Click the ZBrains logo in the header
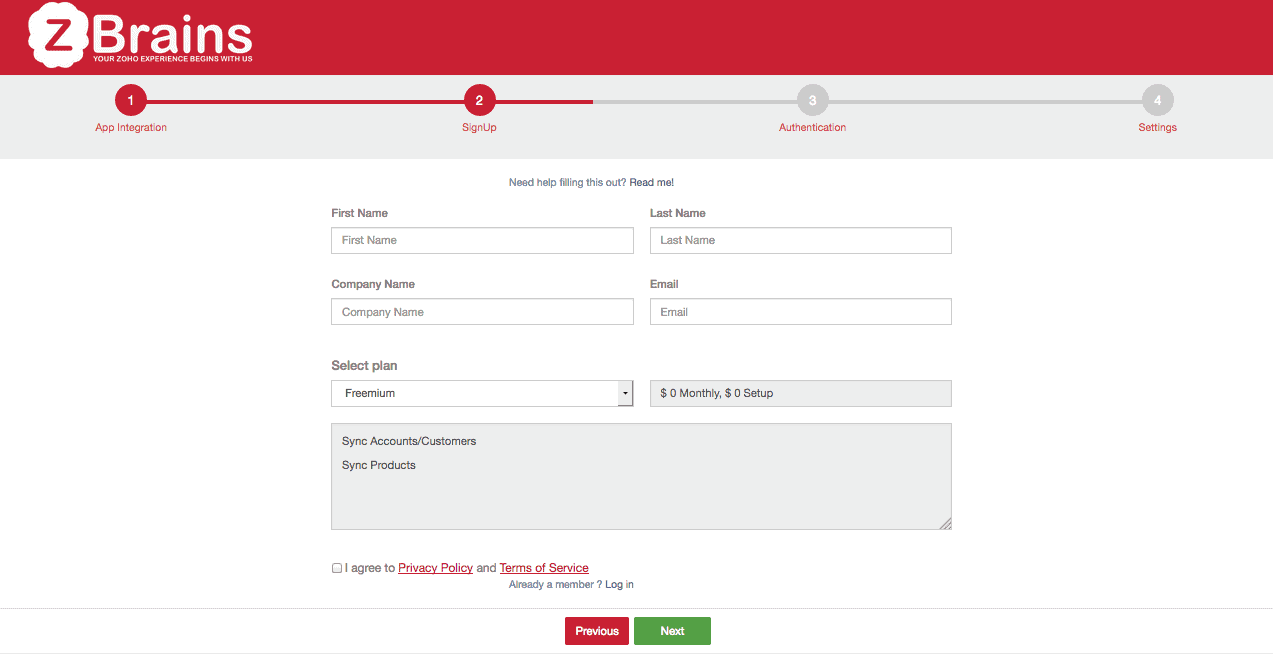 pyautogui.click(x=140, y=35)
